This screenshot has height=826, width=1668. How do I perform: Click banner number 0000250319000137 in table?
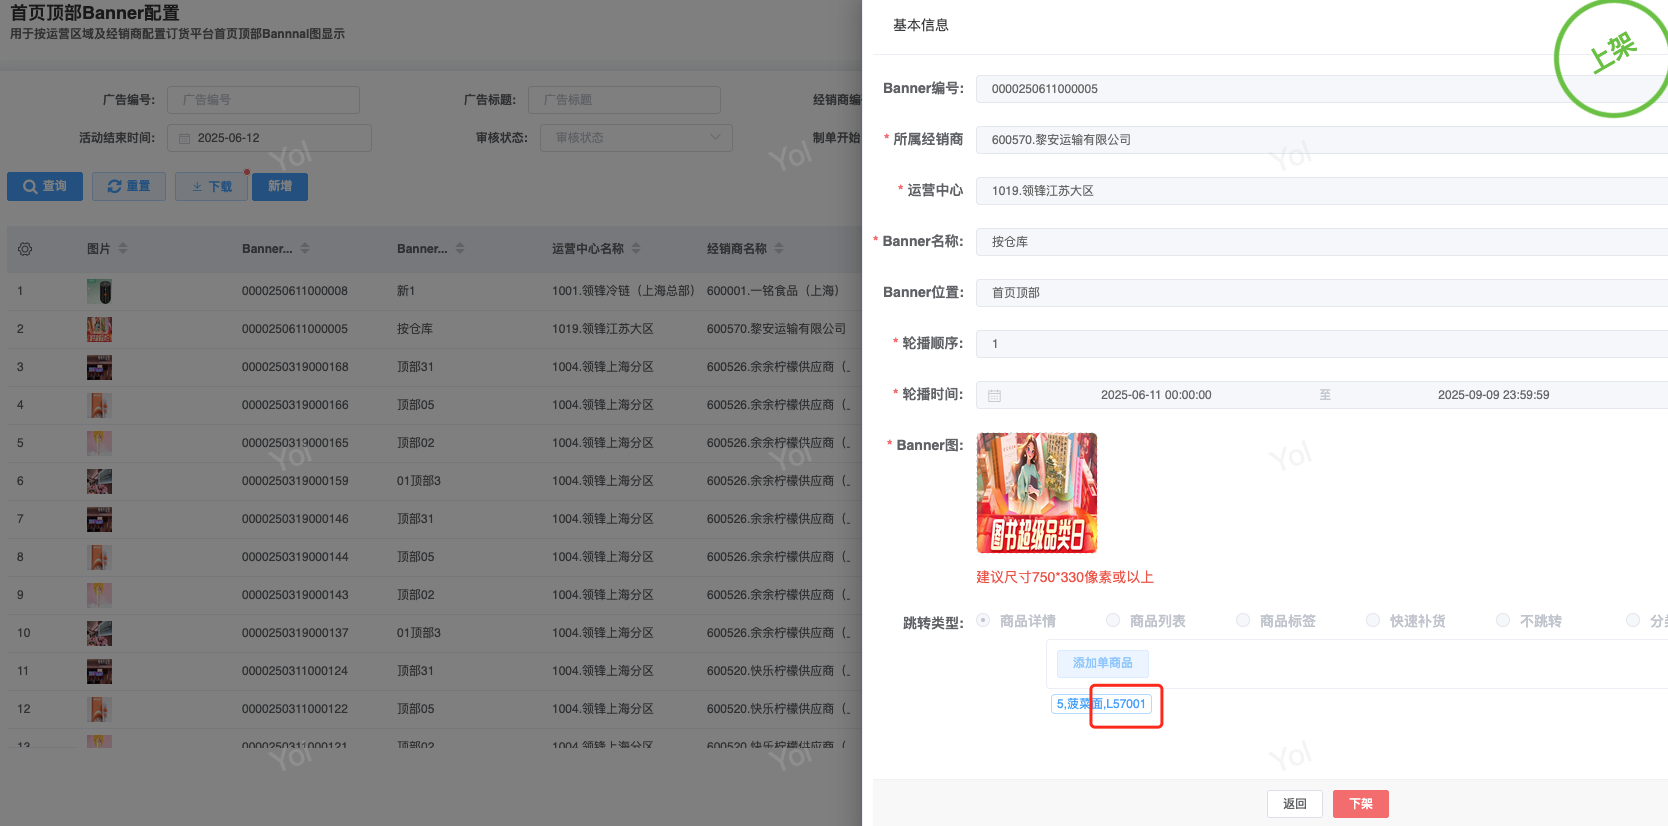point(295,633)
